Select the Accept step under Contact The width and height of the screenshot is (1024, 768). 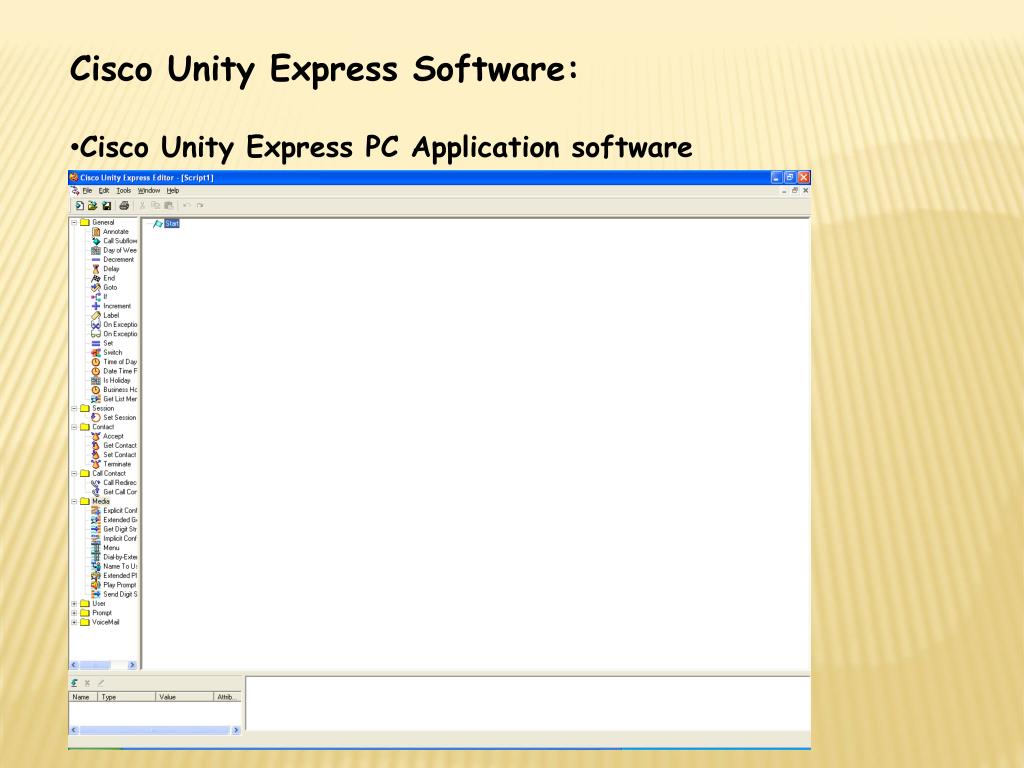coord(108,436)
